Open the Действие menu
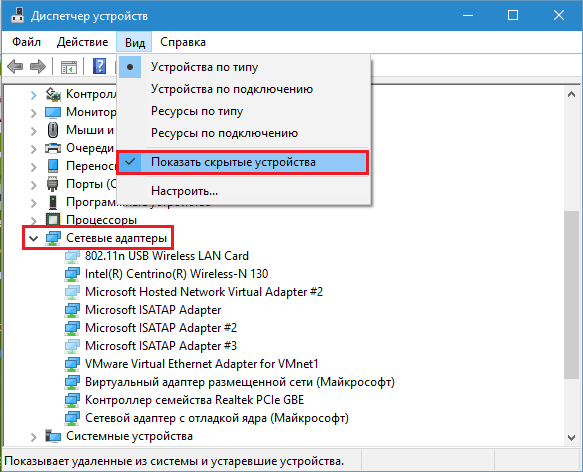Viewport: 583px width, 472px height. (x=83, y=42)
